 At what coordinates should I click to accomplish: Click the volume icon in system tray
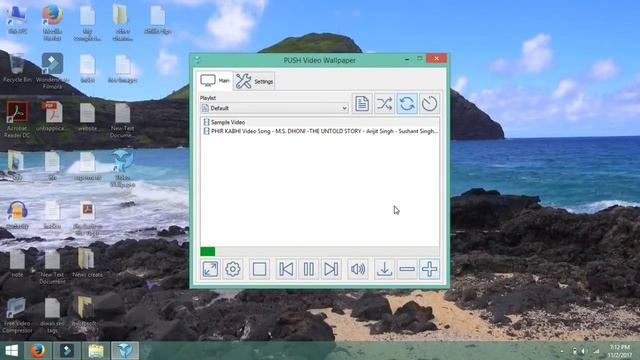[x=584, y=351]
